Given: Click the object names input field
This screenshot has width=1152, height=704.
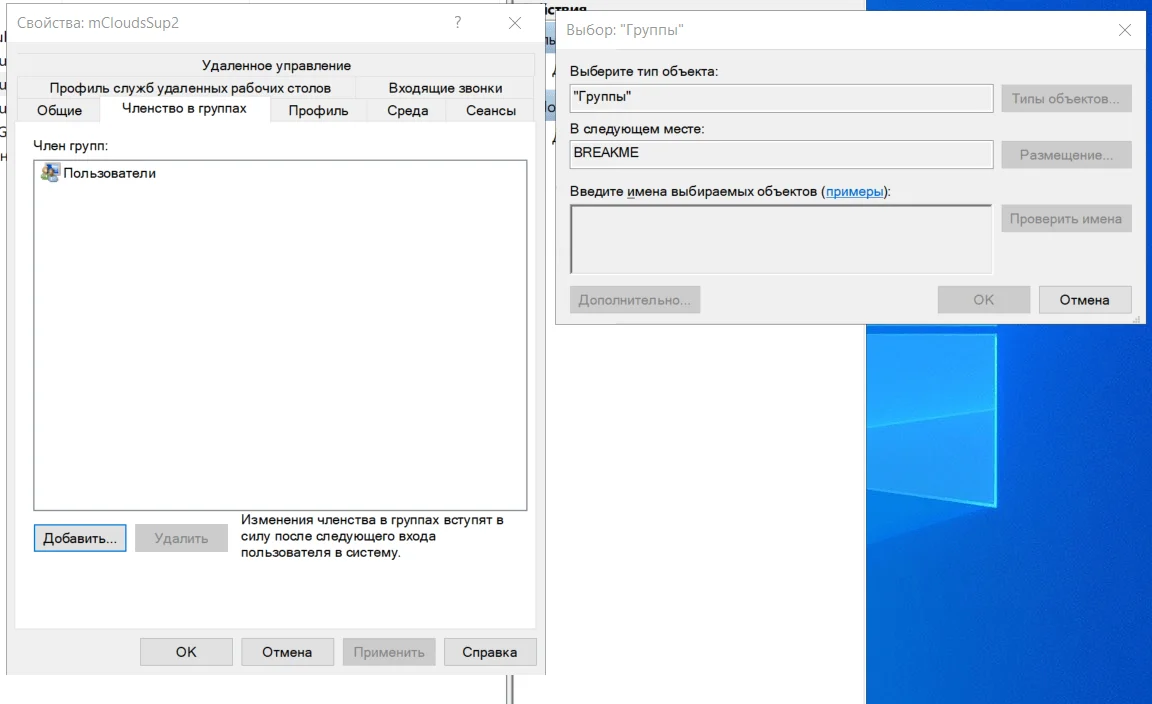Looking at the screenshot, I should click(x=780, y=239).
